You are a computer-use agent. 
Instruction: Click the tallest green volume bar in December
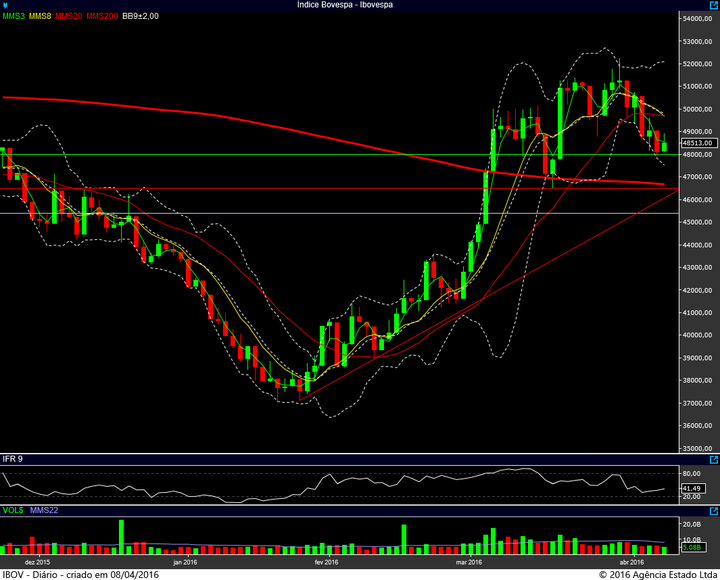121,537
